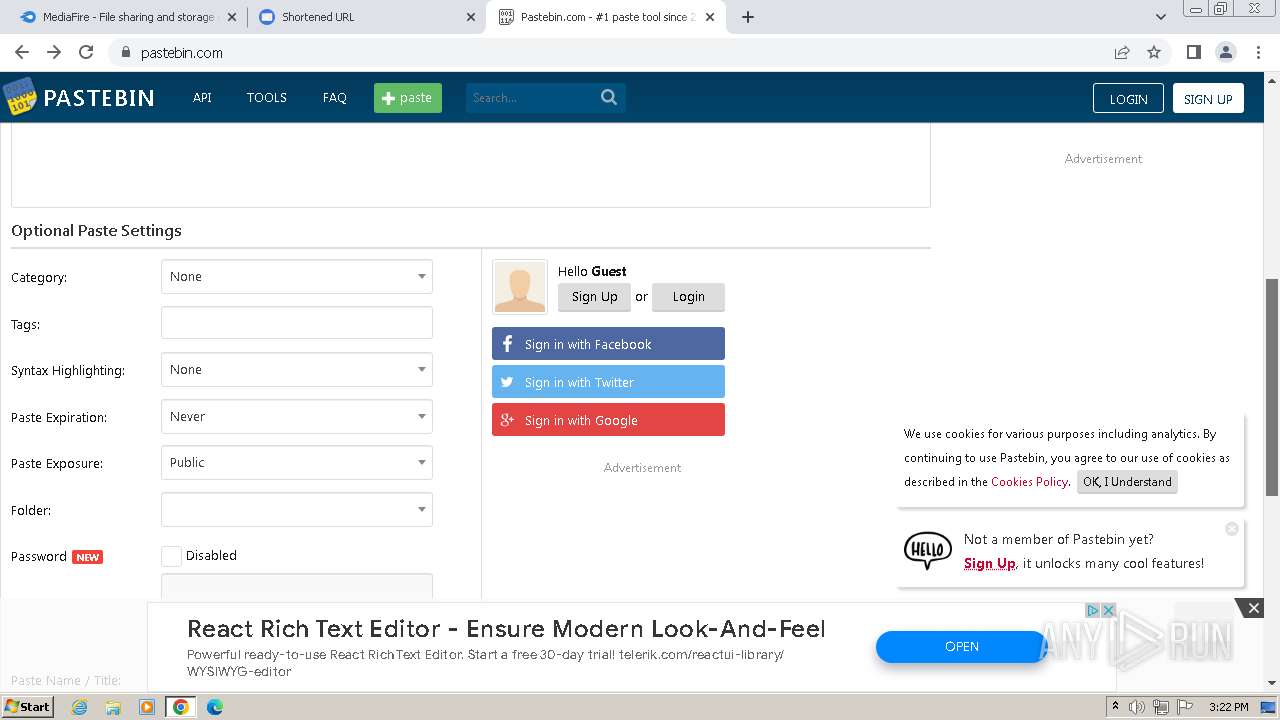Click the volume icon in system tray
Image resolution: width=1280 pixels, height=720 pixels.
1137,707
